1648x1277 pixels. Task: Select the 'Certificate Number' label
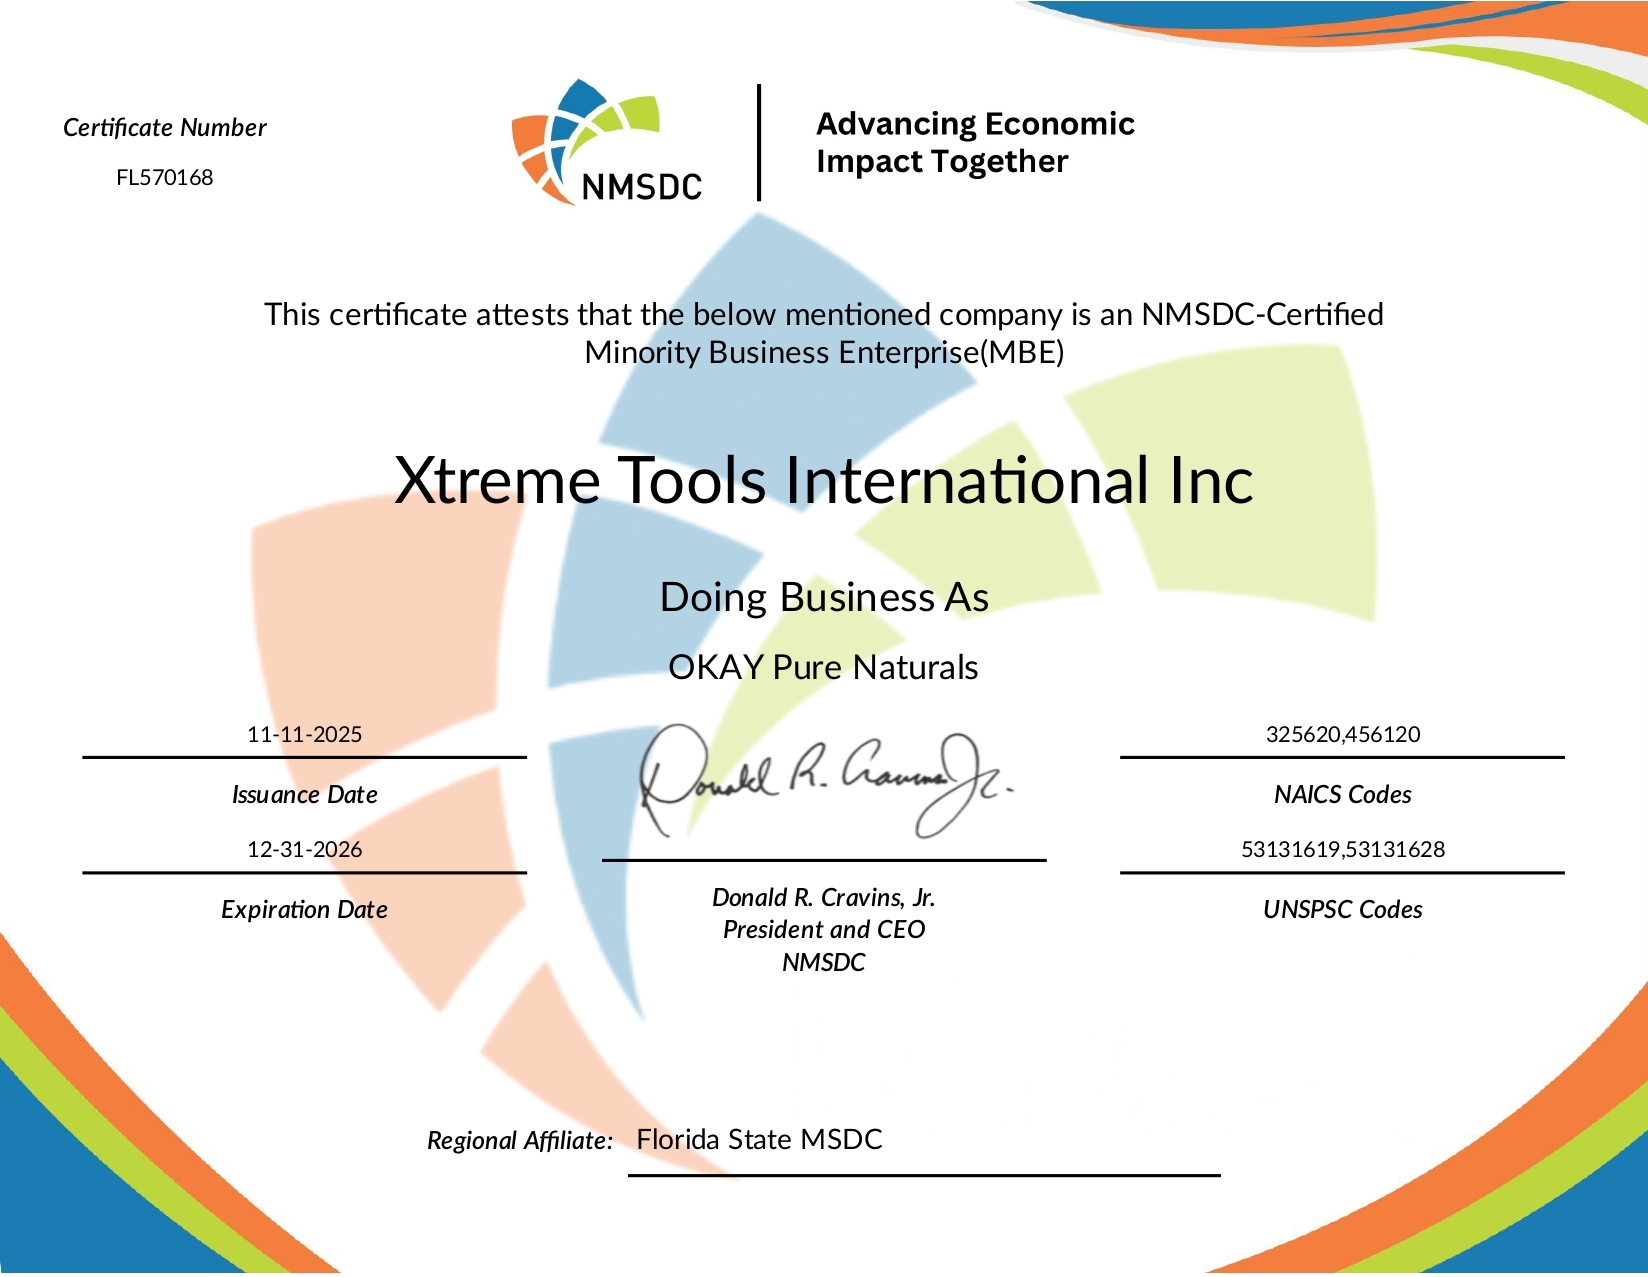pos(164,128)
